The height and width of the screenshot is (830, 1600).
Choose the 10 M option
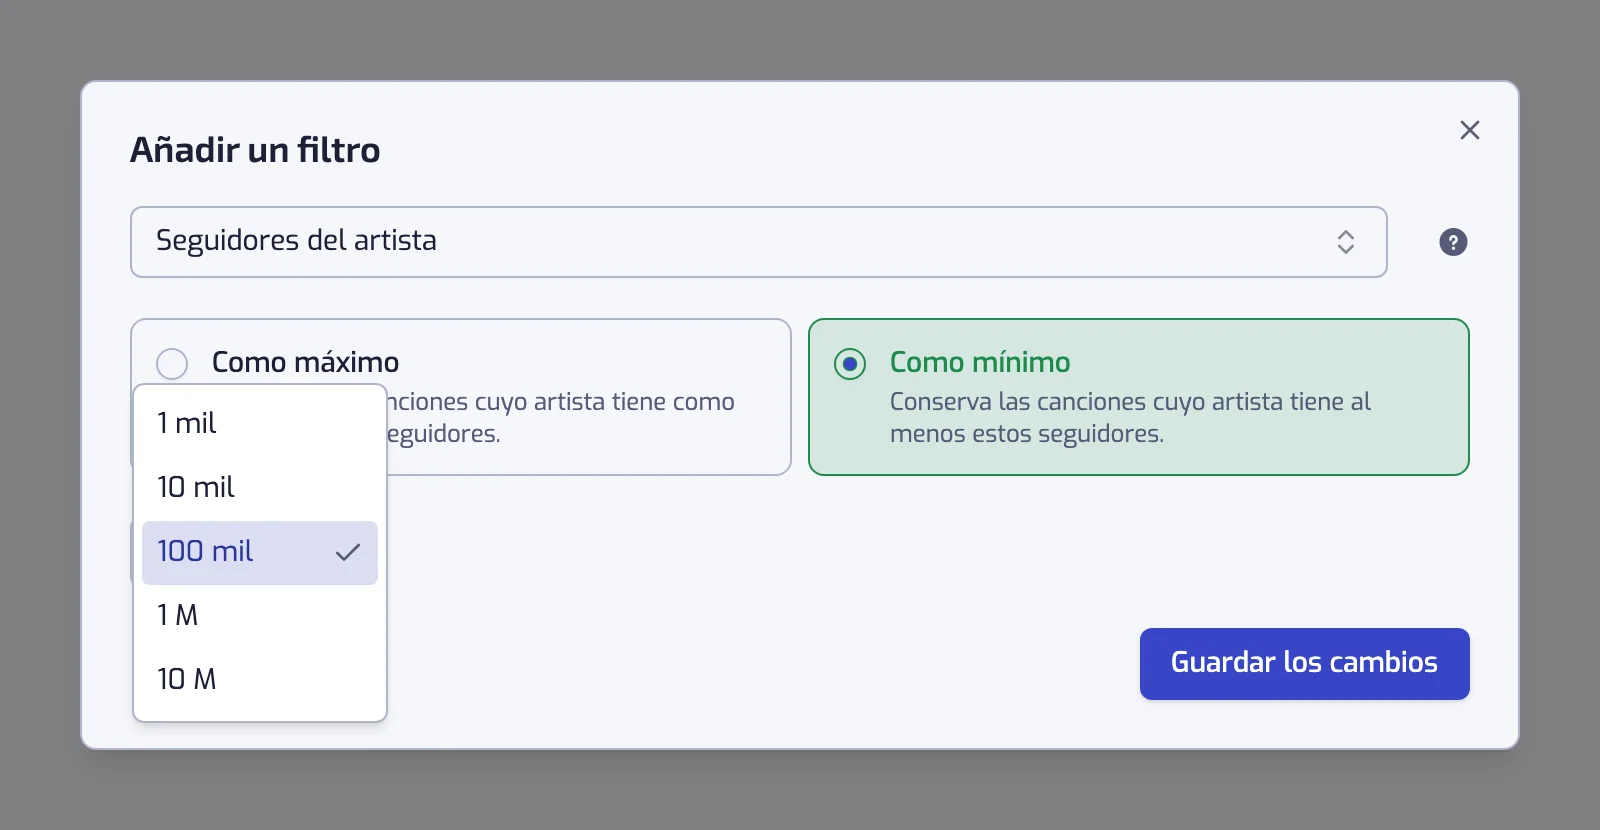click(x=260, y=679)
